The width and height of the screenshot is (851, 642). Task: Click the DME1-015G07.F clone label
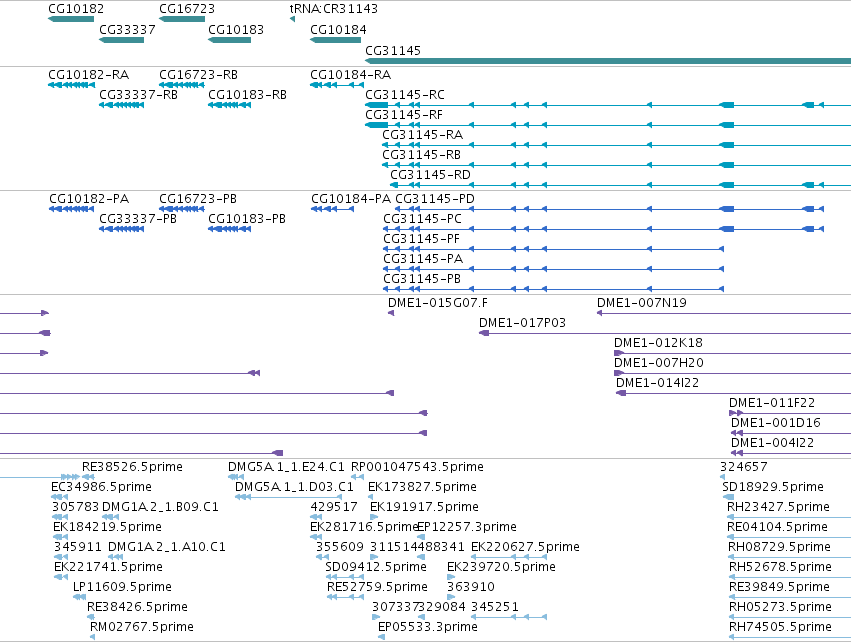point(437,303)
